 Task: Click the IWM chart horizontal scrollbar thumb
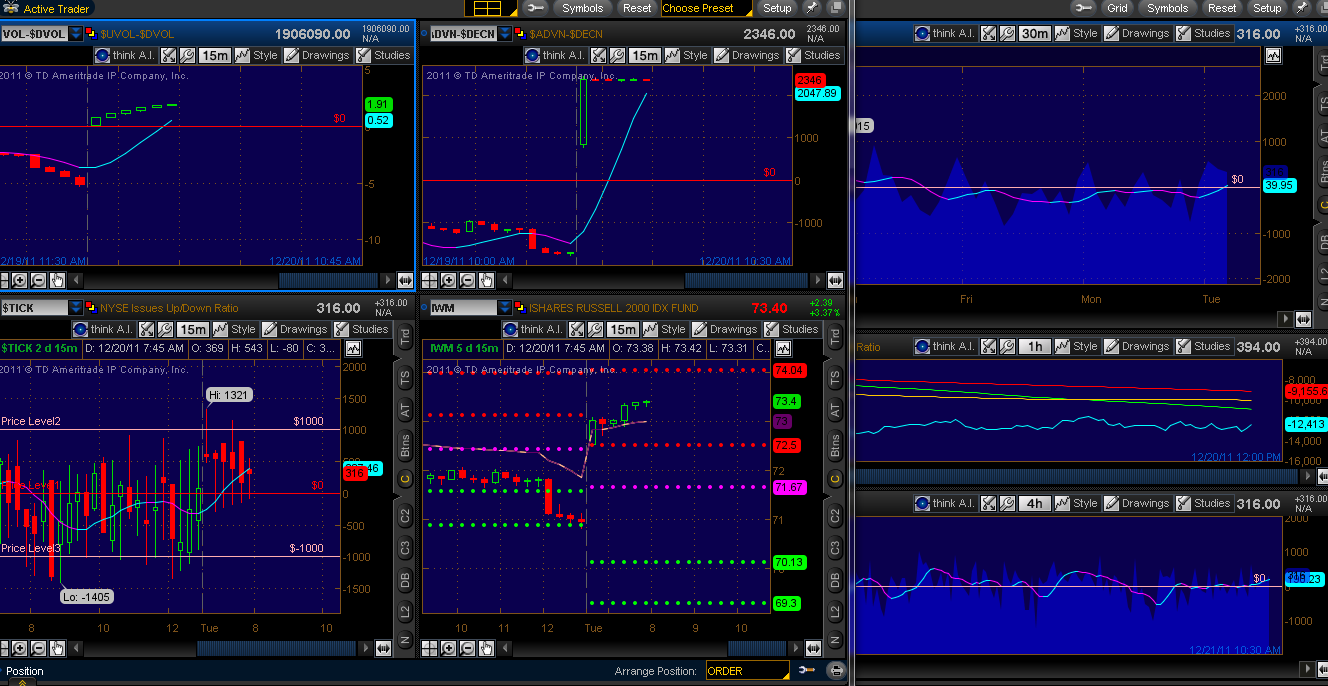pyautogui.click(x=757, y=648)
